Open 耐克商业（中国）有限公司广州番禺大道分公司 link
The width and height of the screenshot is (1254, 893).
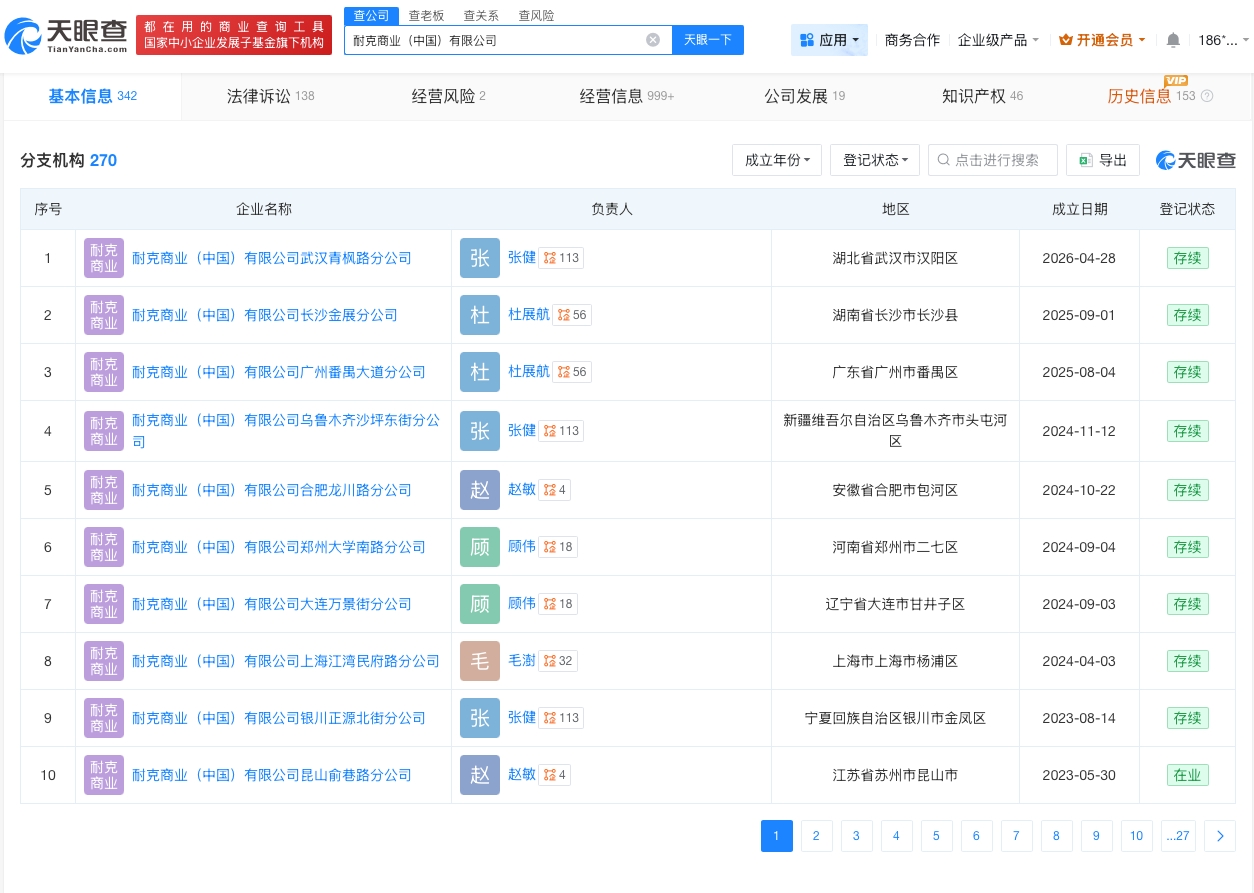click(279, 372)
